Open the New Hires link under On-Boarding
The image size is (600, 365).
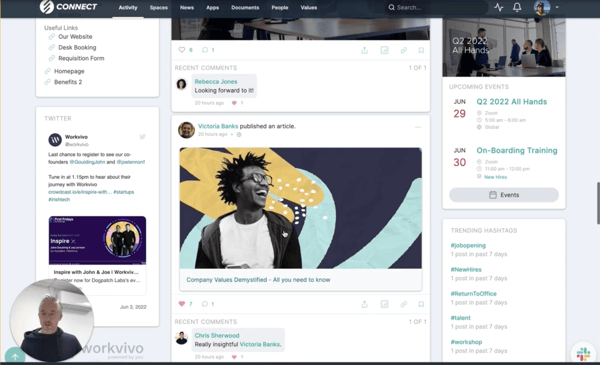tap(495, 177)
